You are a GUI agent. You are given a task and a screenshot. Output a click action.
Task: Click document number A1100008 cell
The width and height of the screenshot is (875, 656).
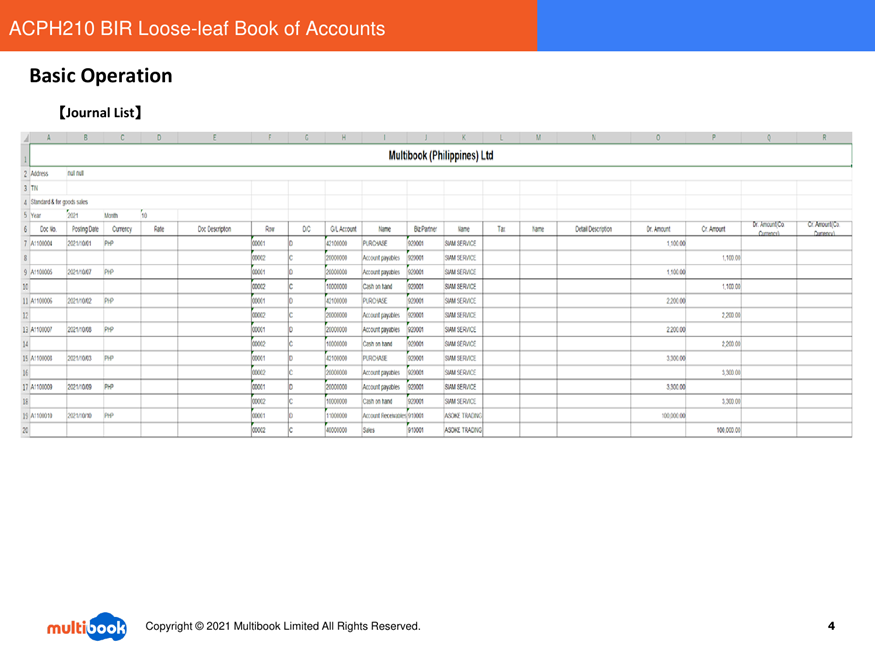point(48,358)
